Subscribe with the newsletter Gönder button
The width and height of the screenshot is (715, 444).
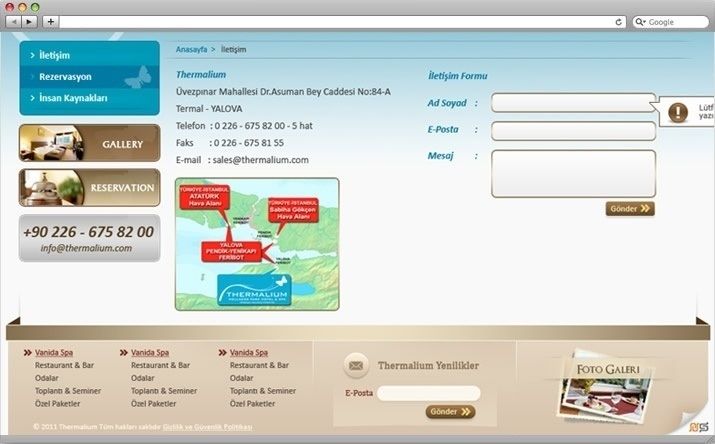tap(451, 412)
